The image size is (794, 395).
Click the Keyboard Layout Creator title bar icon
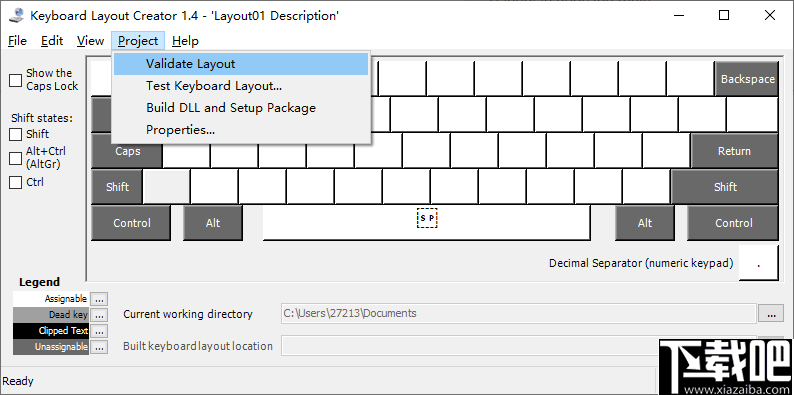click(16, 16)
